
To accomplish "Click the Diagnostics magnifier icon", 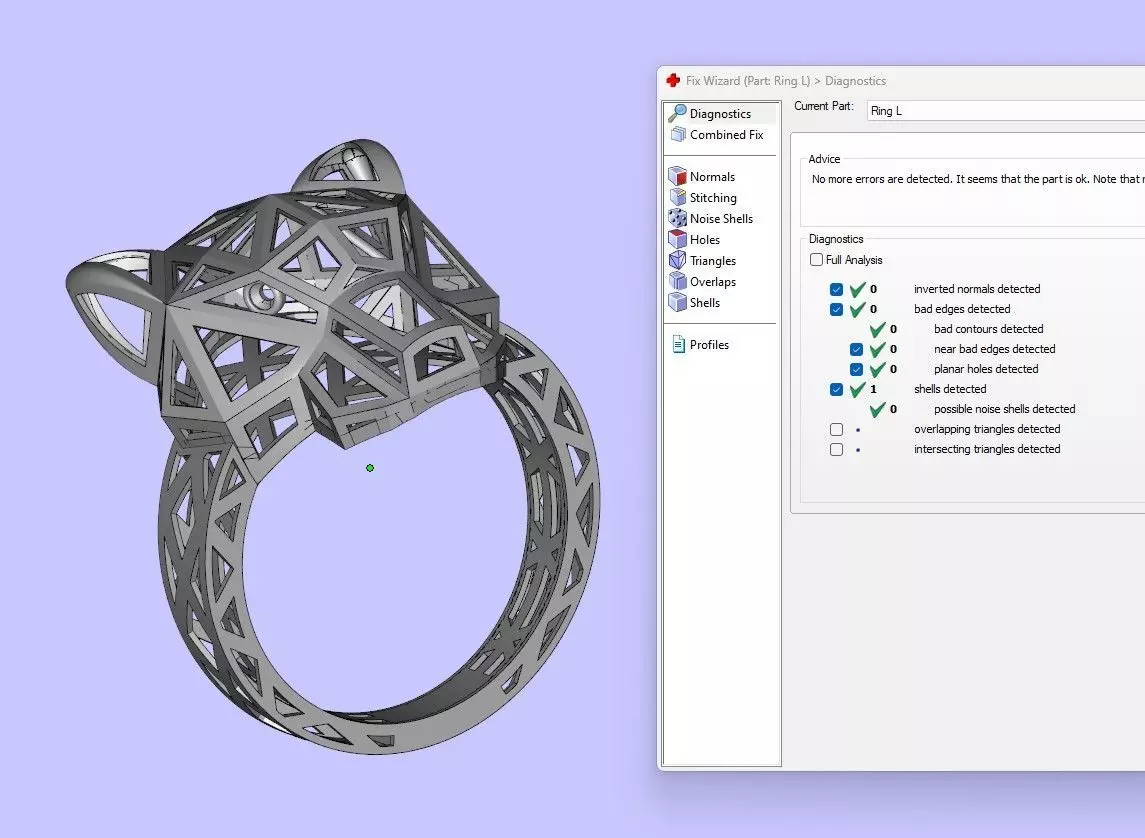I will click(678, 113).
